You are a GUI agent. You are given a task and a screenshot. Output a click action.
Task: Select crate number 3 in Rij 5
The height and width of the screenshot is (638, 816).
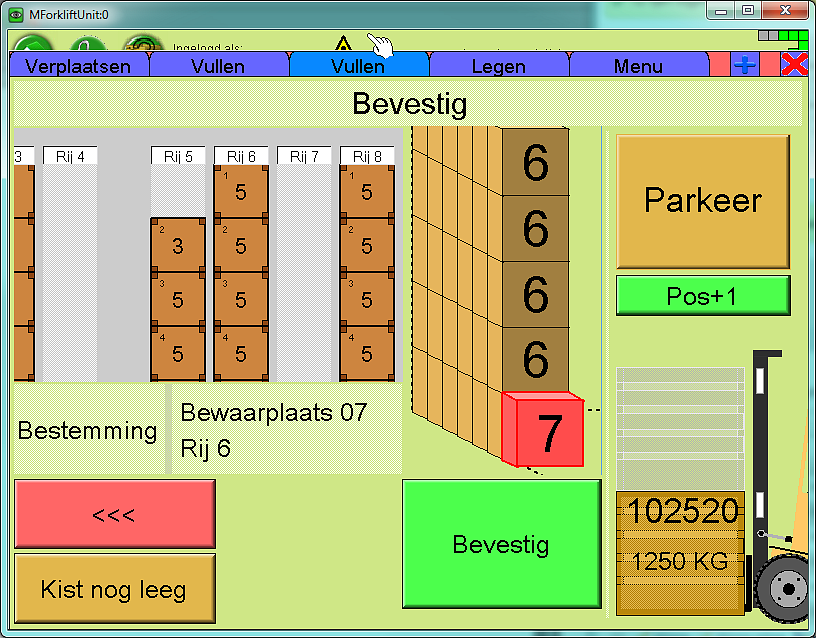[178, 245]
